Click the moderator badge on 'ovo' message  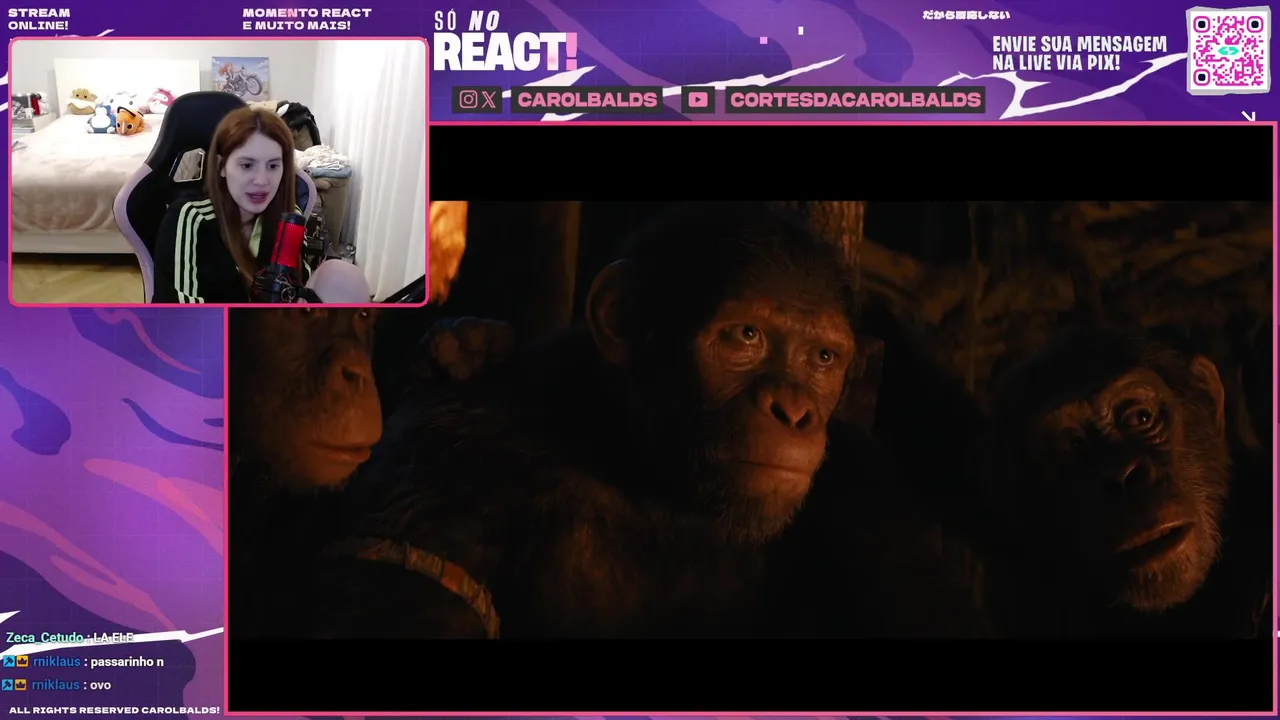(x=8, y=684)
